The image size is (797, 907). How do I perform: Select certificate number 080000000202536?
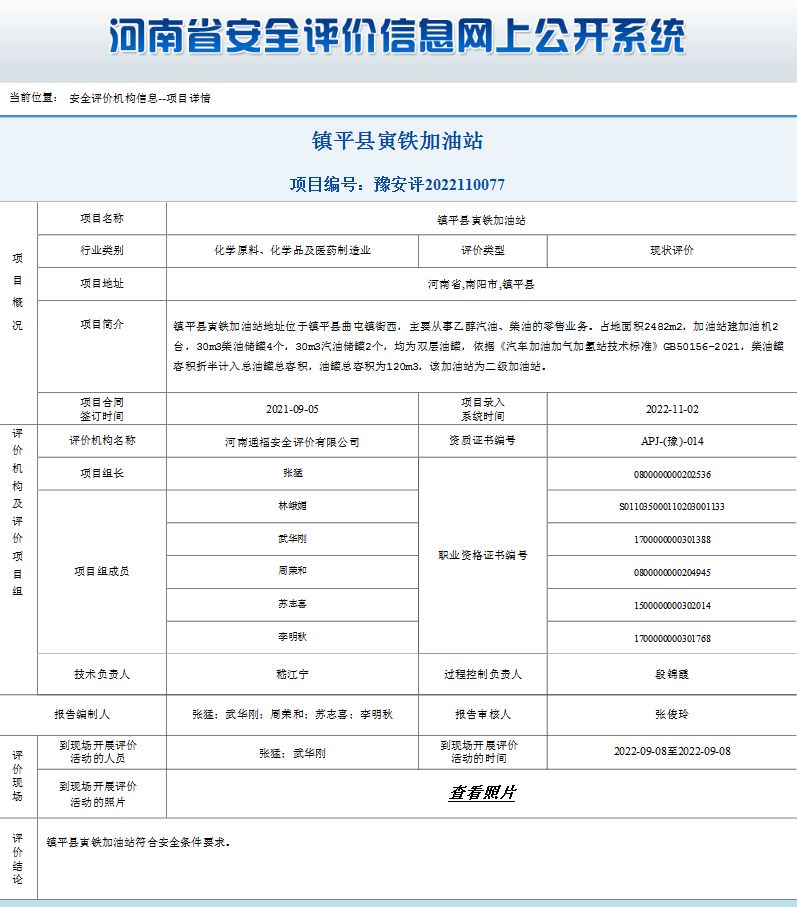tap(672, 474)
